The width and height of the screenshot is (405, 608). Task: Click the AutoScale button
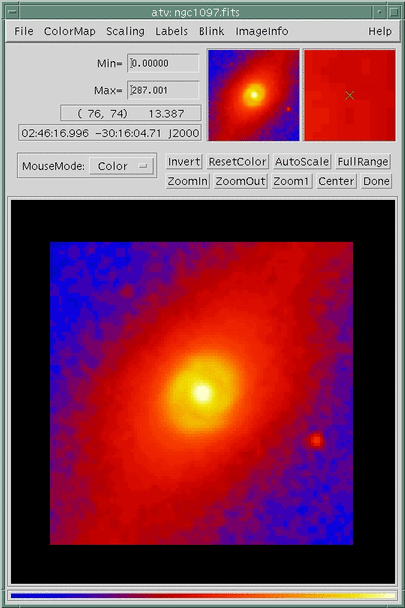(302, 162)
